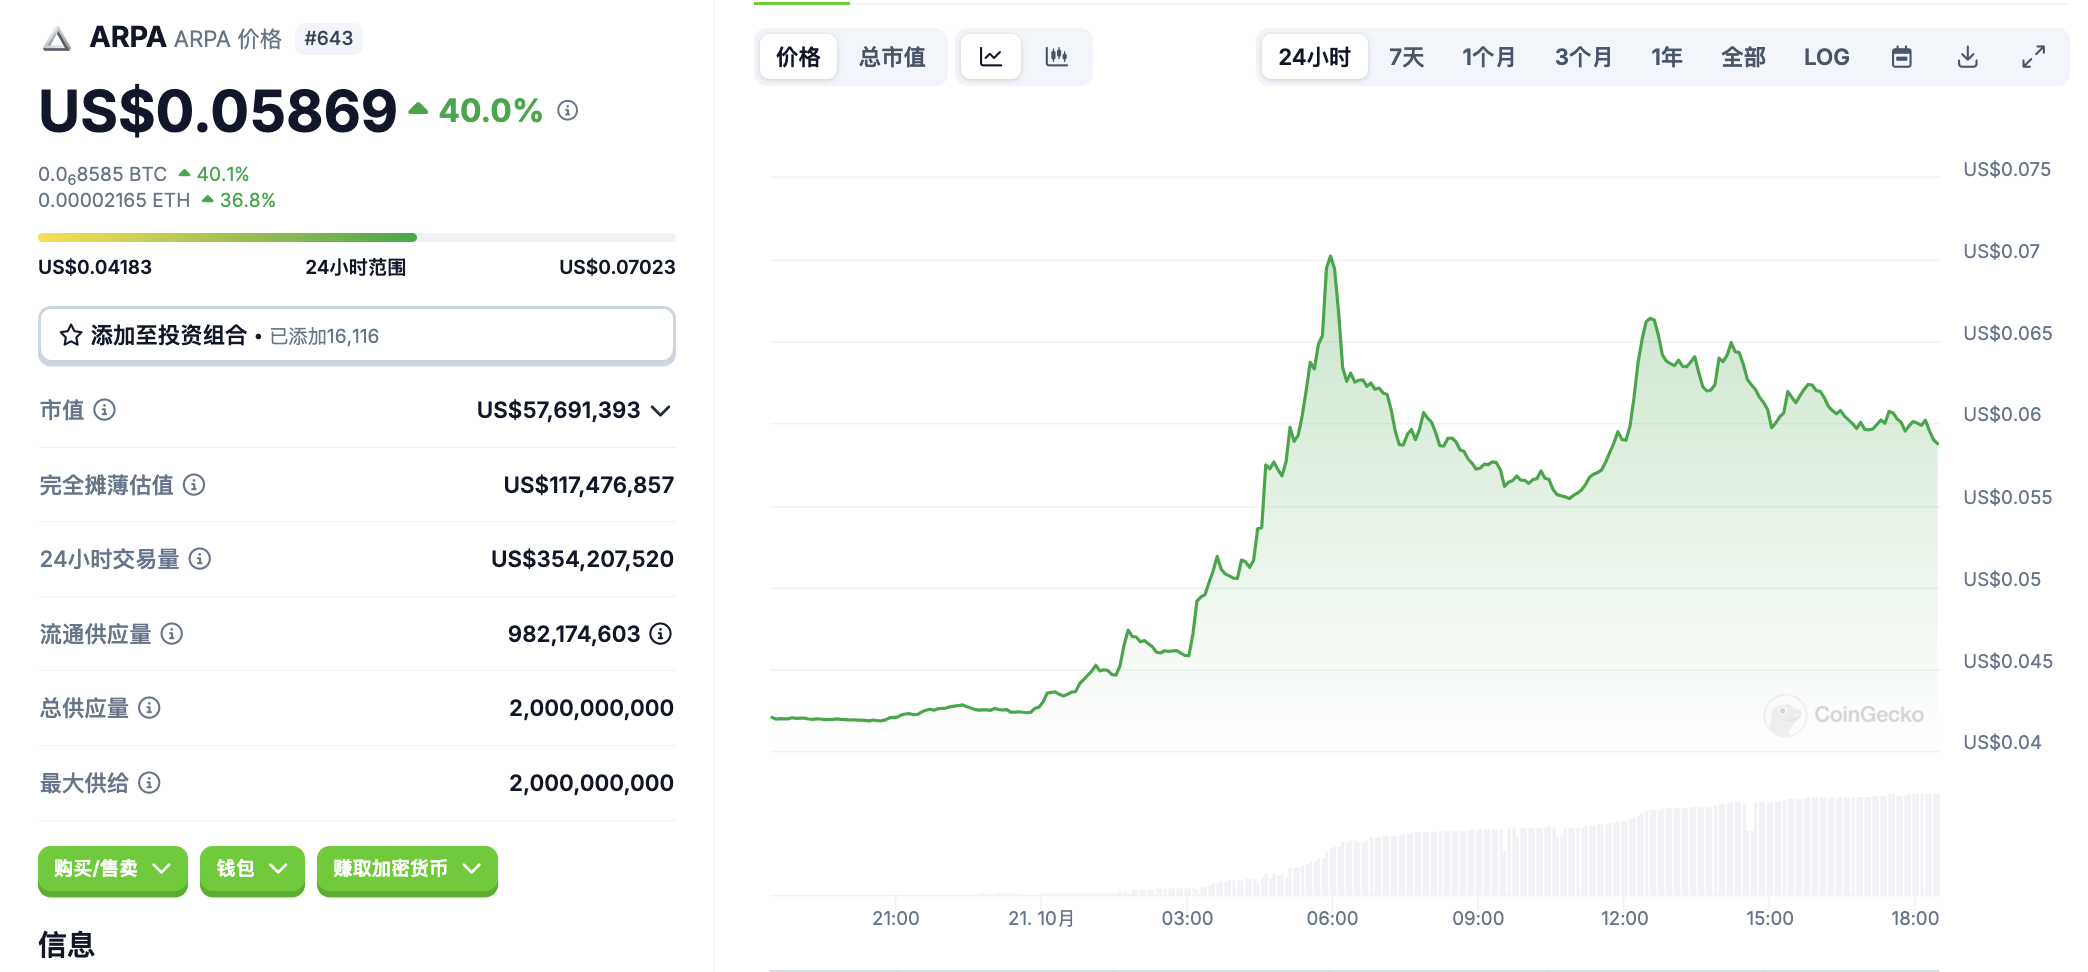
Task: Click the 24-hour price range bar
Action: pos(356,238)
